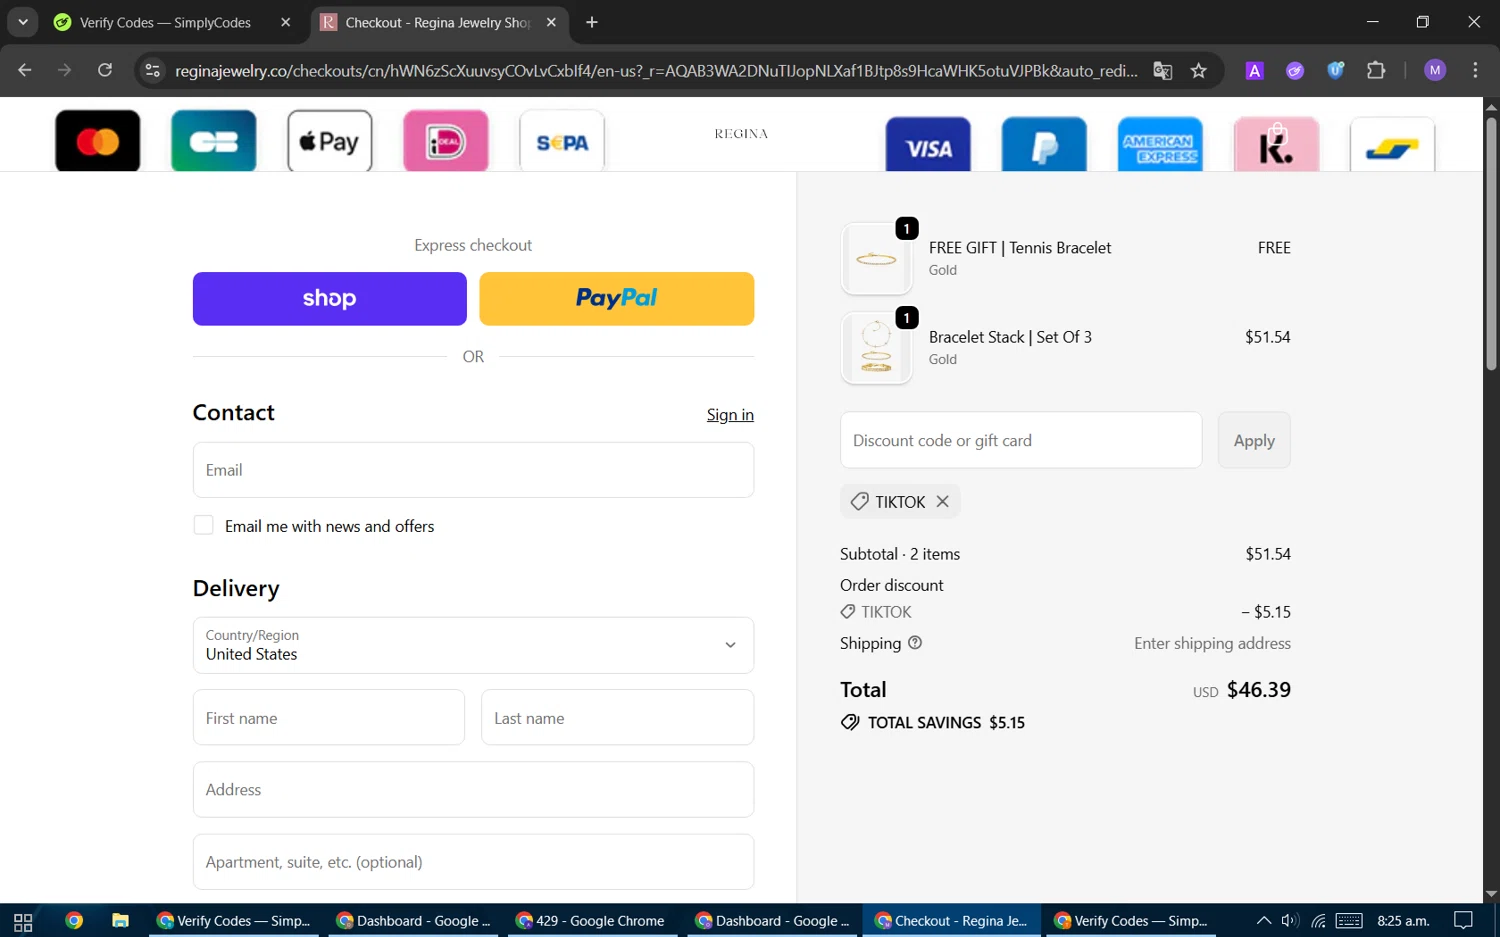Check Email me with news and offers
Image resolution: width=1500 pixels, height=937 pixels.
tap(203, 525)
